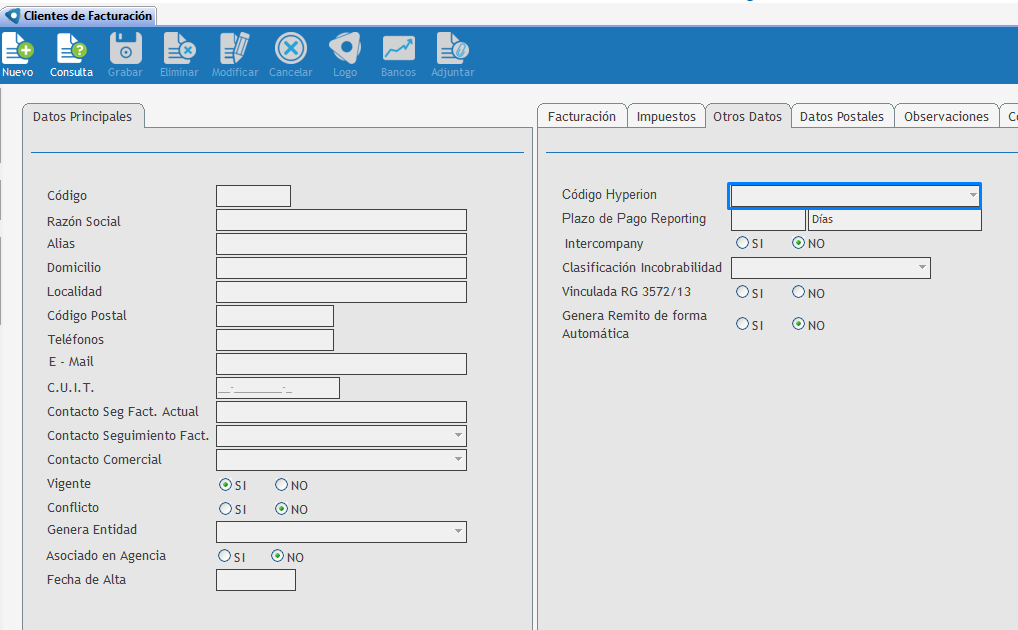Open the Datos Postales tab
Image resolution: width=1018 pixels, height=630 pixels.
[841, 116]
